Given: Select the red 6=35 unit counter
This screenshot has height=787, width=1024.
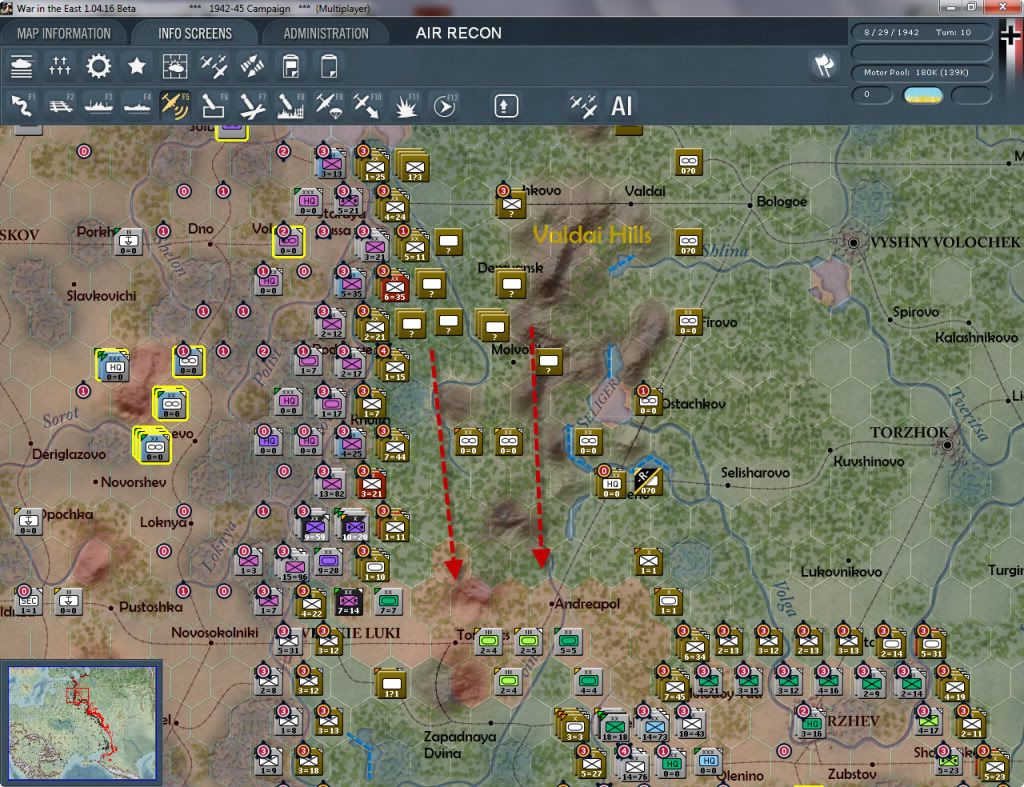Looking at the screenshot, I should [394, 287].
